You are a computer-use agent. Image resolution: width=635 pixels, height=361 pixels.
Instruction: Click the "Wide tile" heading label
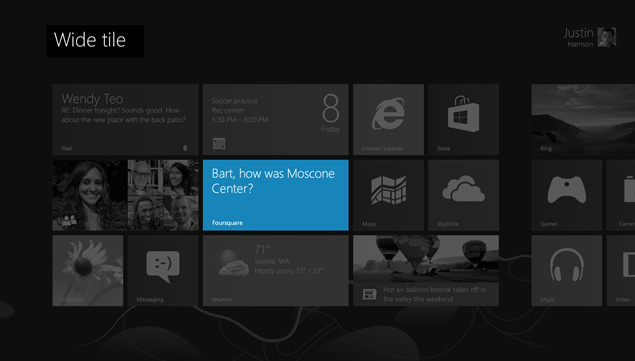pos(90,40)
